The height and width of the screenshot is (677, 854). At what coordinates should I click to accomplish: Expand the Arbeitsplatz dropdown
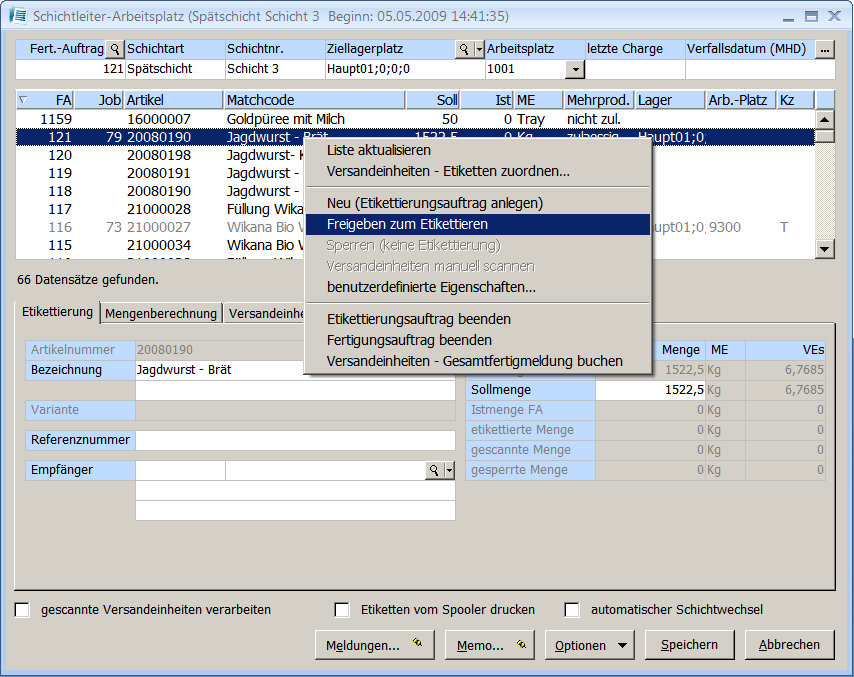point(574,69)
